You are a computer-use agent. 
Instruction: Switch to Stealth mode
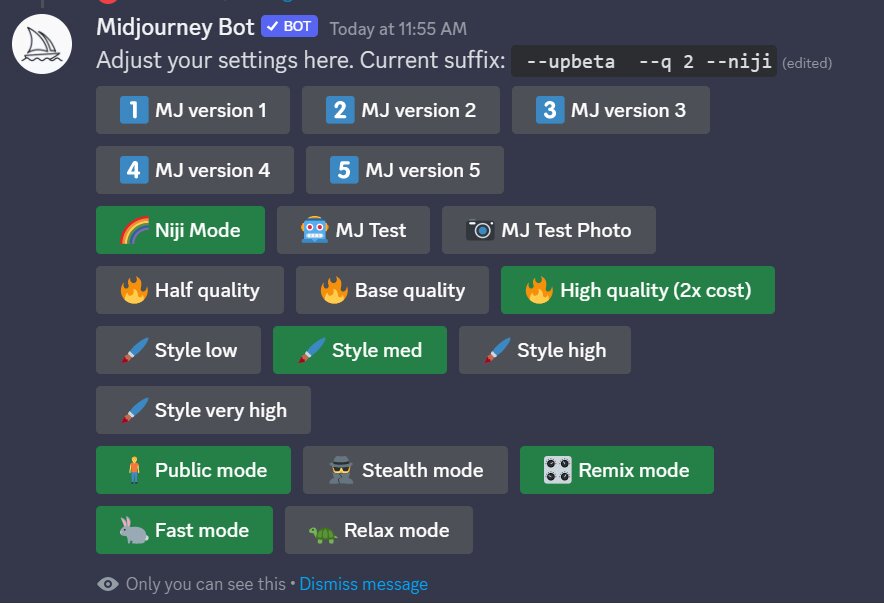[405, 470]
